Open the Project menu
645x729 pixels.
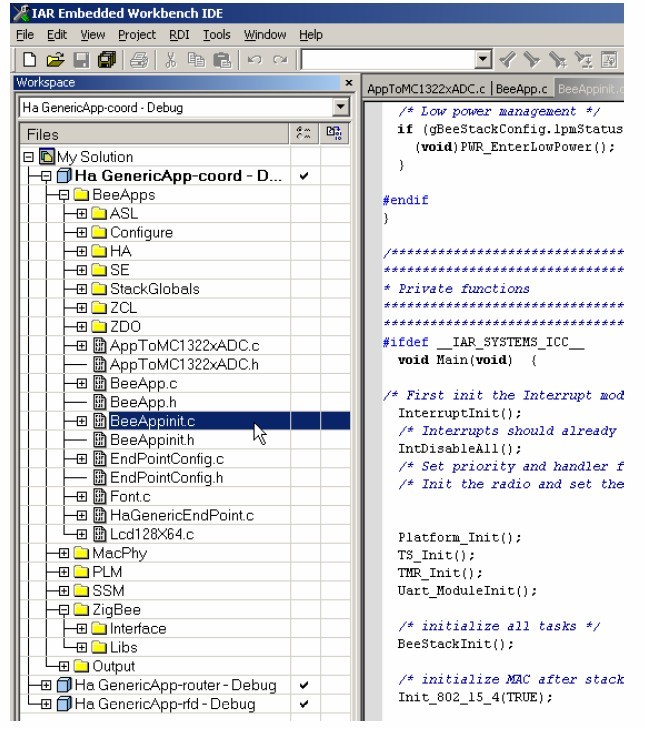tap(137, 34)
